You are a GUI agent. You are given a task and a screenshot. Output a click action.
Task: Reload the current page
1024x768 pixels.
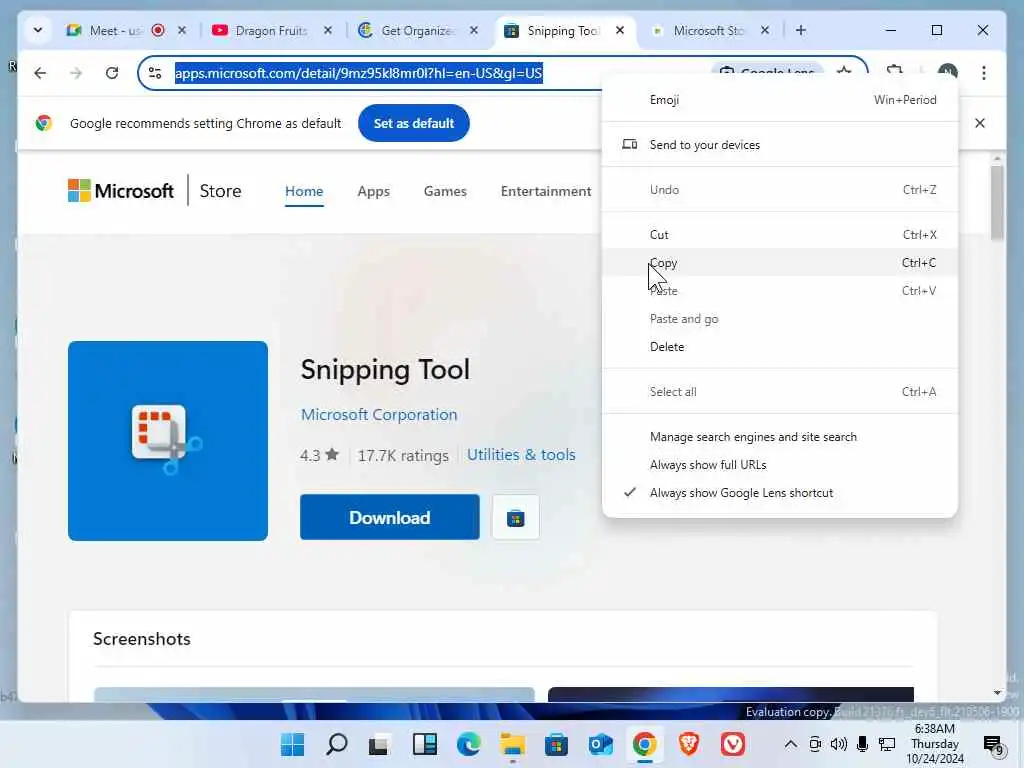pos(112,73)
